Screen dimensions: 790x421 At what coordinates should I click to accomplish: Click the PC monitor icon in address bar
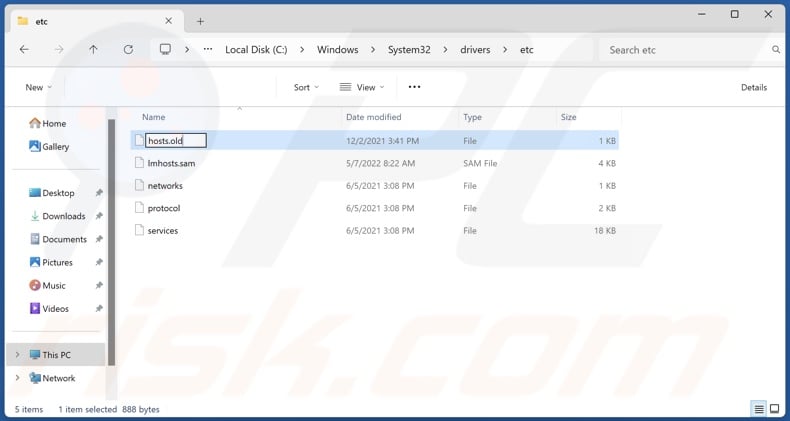click(165, 49)
